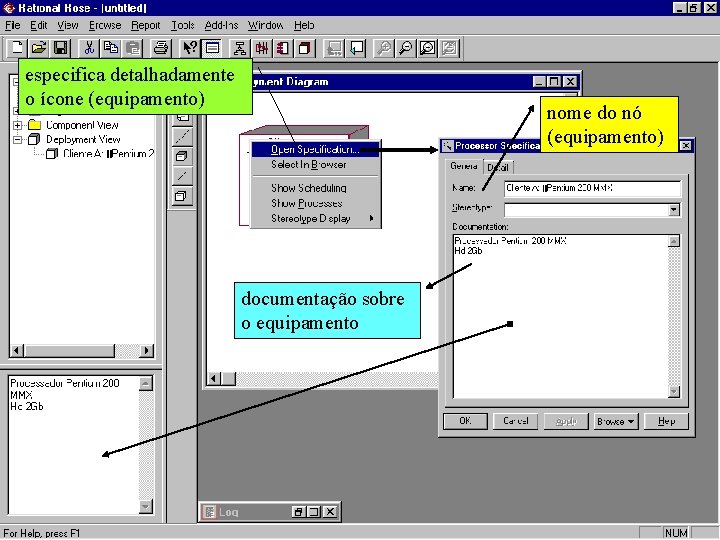Click the Fit In Window icon
Viewport: 720px width, 540px height.
pos(428,48)
